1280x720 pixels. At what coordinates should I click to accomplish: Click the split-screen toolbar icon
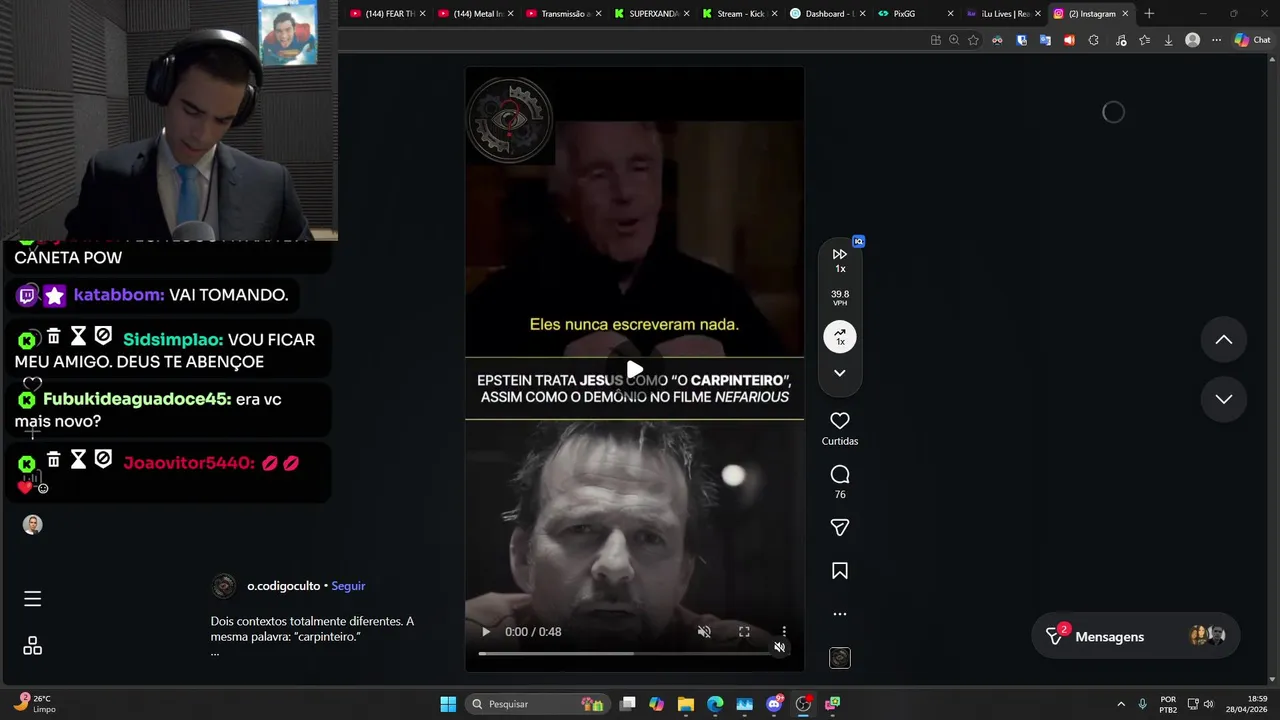[936, 40]
